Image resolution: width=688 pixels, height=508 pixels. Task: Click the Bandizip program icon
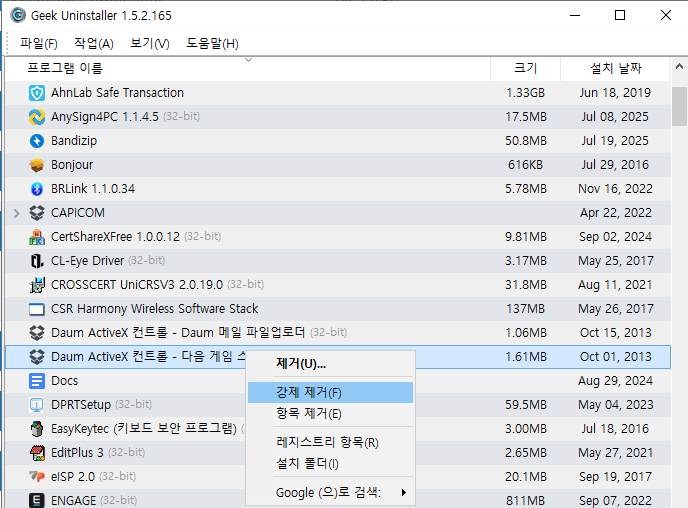click(37, 141)
